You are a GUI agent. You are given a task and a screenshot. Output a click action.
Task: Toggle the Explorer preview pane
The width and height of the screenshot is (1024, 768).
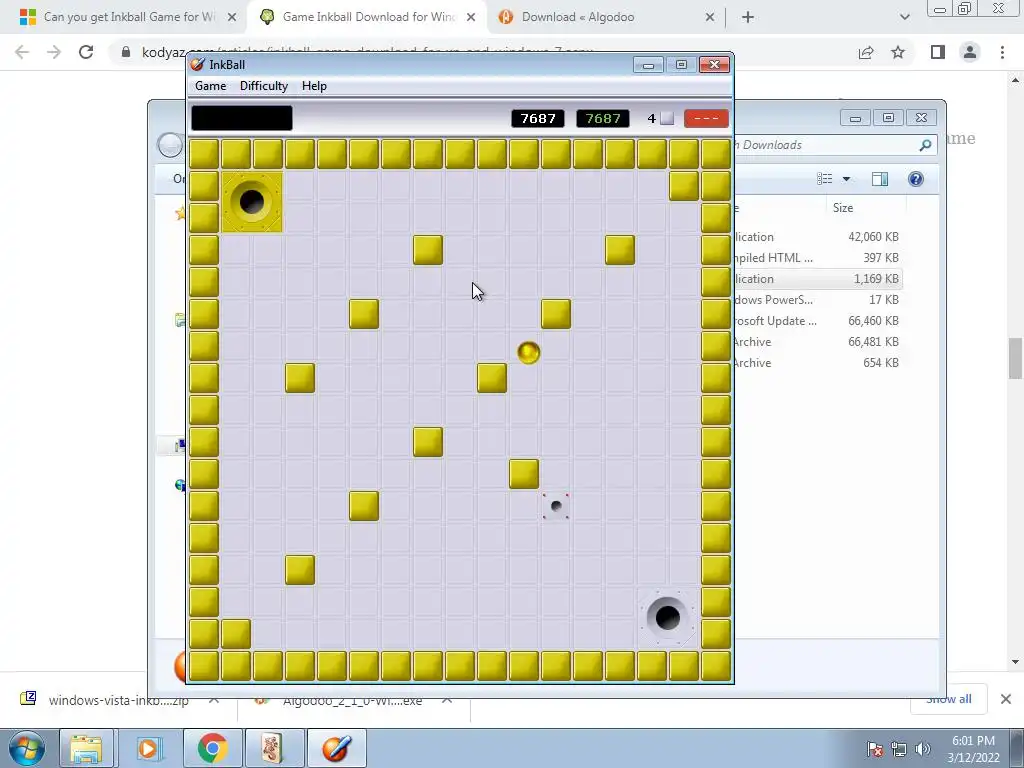pyautogui.click(x=880, y=179)
